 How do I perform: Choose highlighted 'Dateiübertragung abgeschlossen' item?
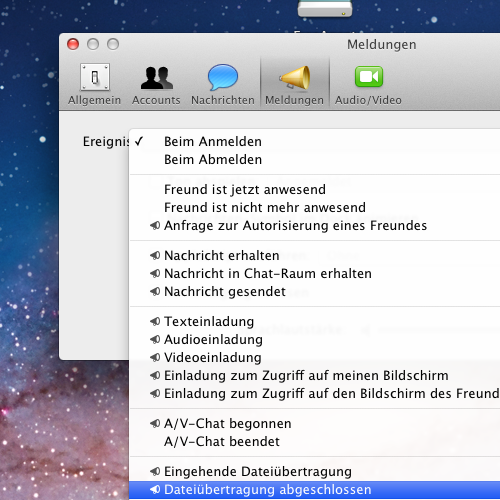point(315,490)
